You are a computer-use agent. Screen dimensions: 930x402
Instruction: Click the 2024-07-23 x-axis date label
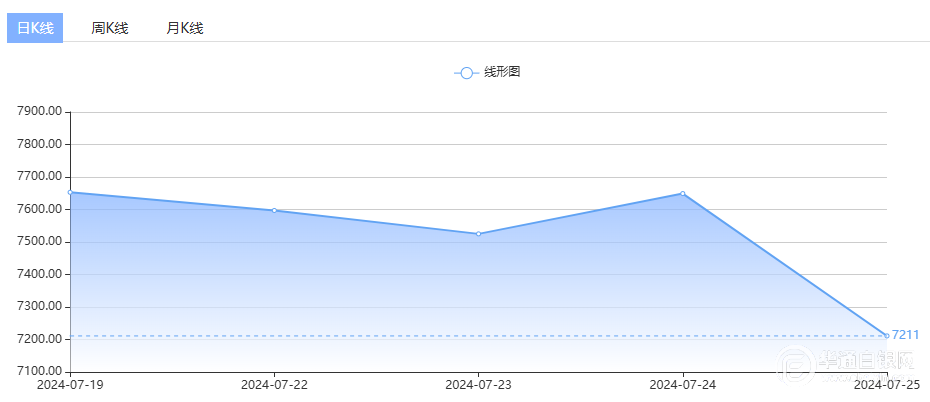(x=479, y=384)
